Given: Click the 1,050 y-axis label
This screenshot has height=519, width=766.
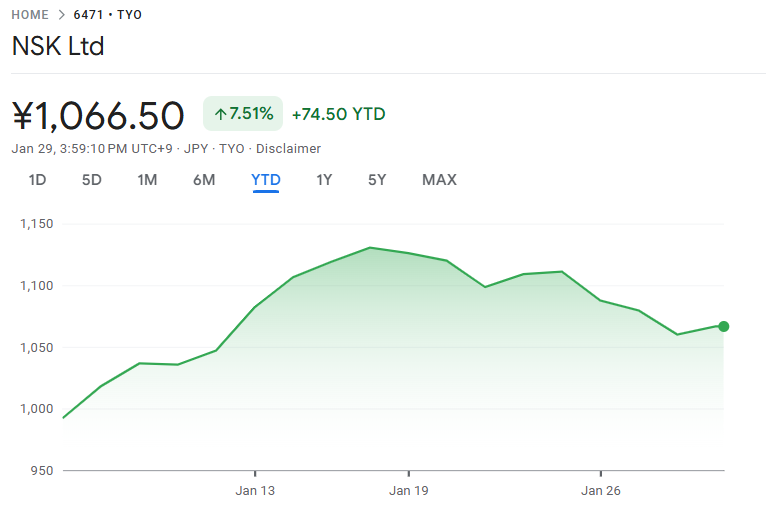Looking at the screenshot, I should click(36, 347).
